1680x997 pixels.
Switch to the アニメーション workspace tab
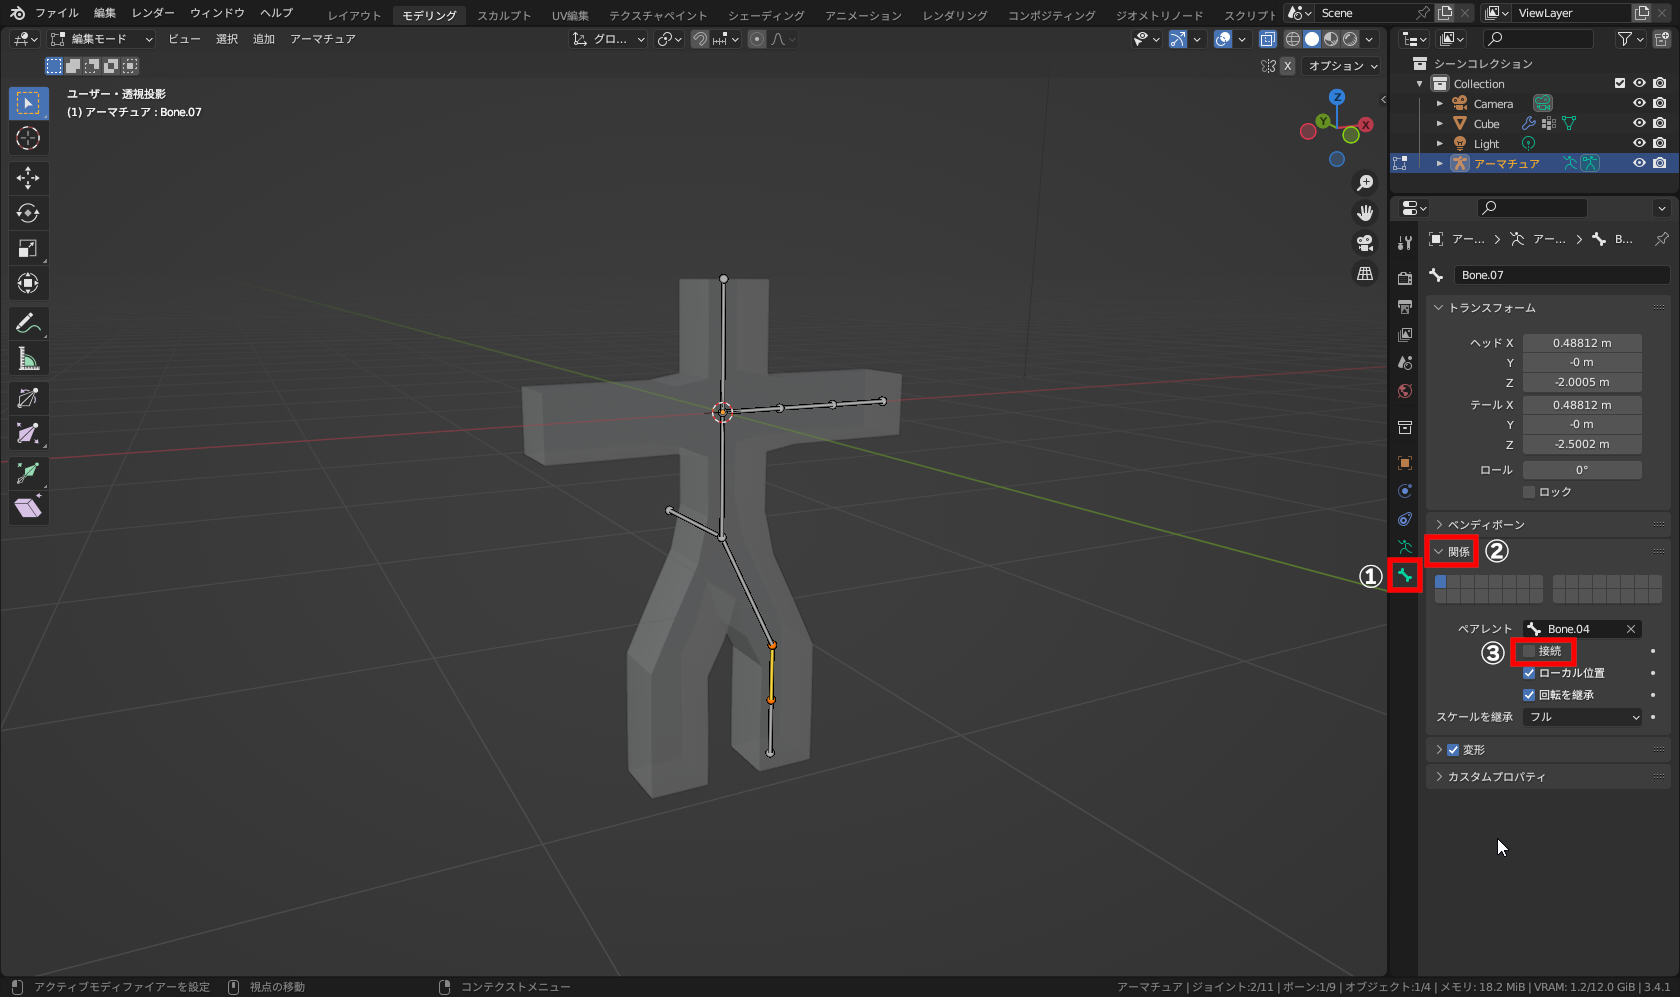point(863,15)
